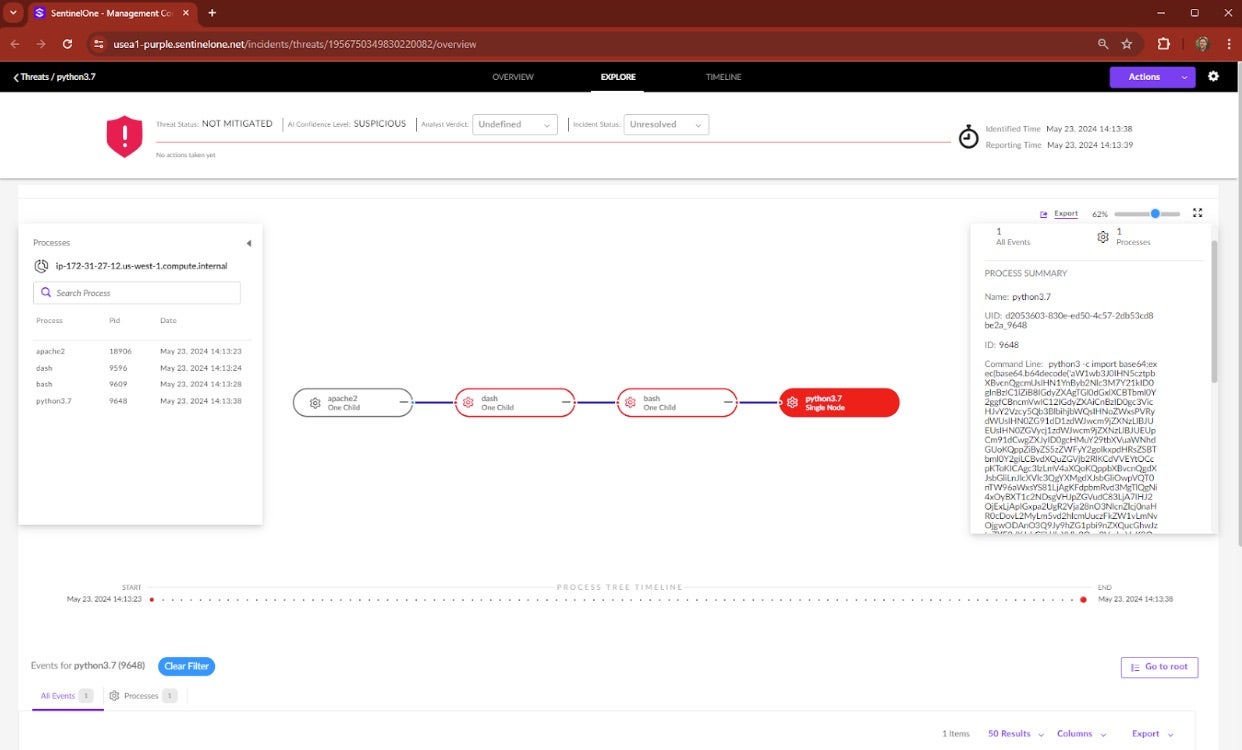This screenshot has height=750, width=1242.
Task: Click the Go to root button
Action: 1159,667
